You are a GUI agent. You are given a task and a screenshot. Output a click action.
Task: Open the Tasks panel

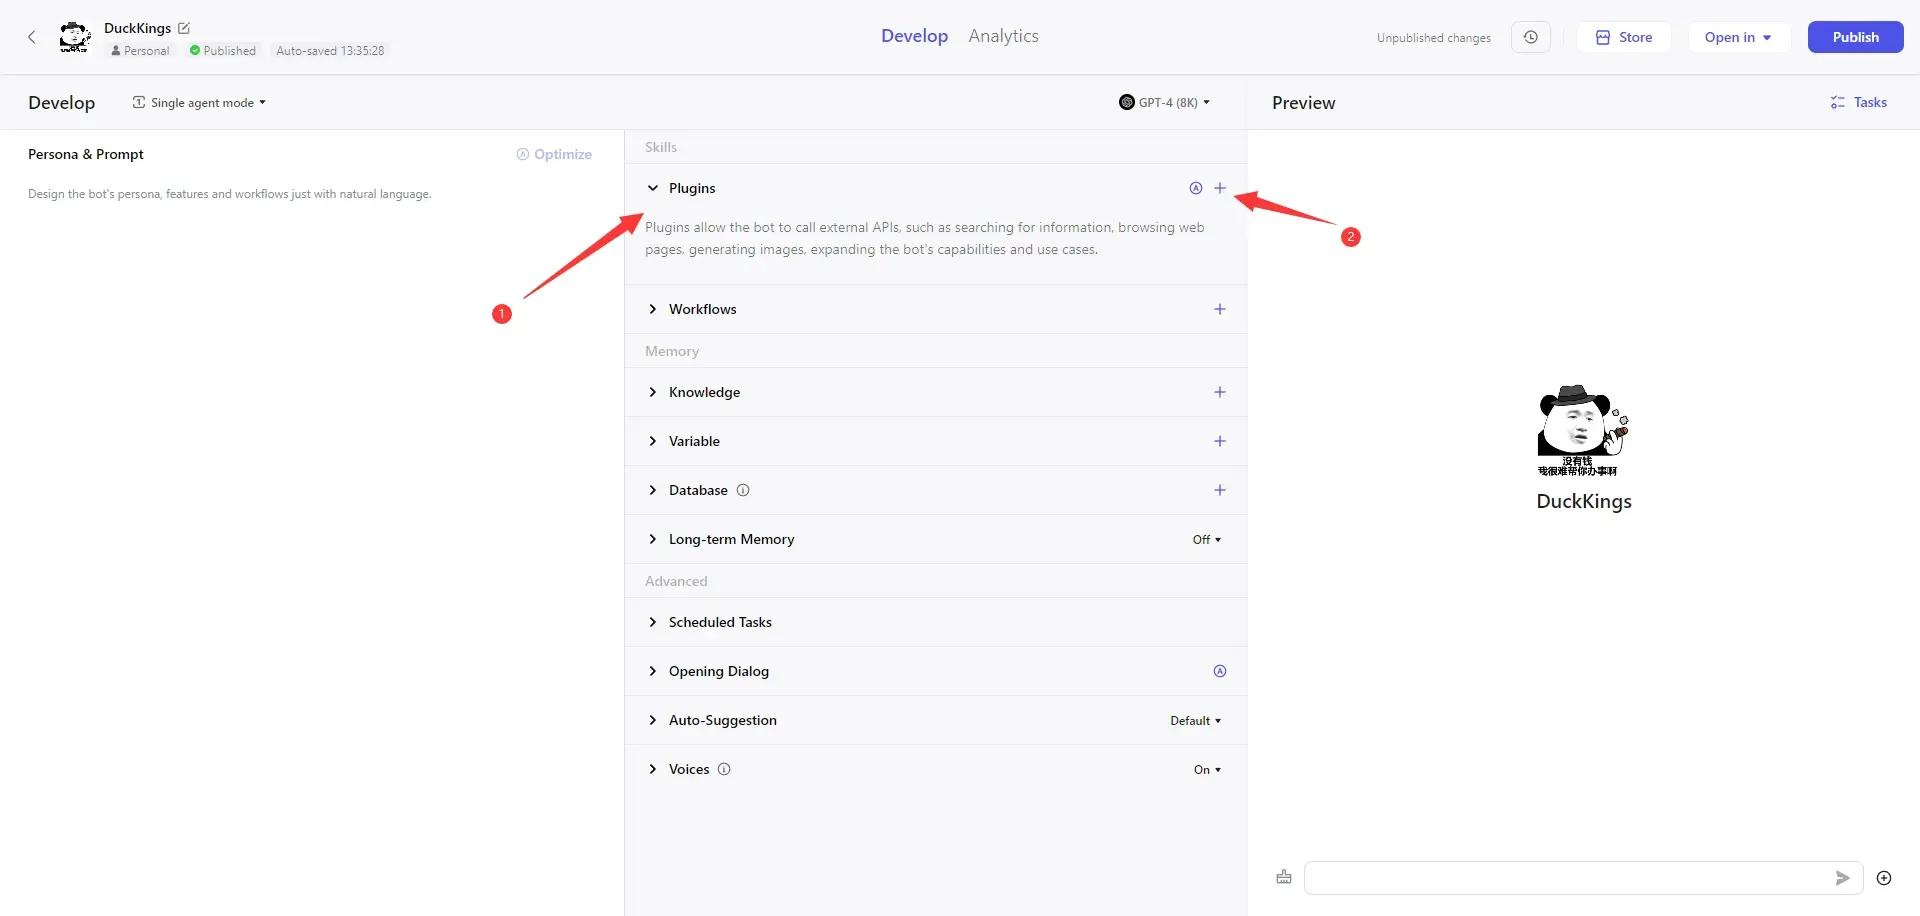[x=1859, y=102]
